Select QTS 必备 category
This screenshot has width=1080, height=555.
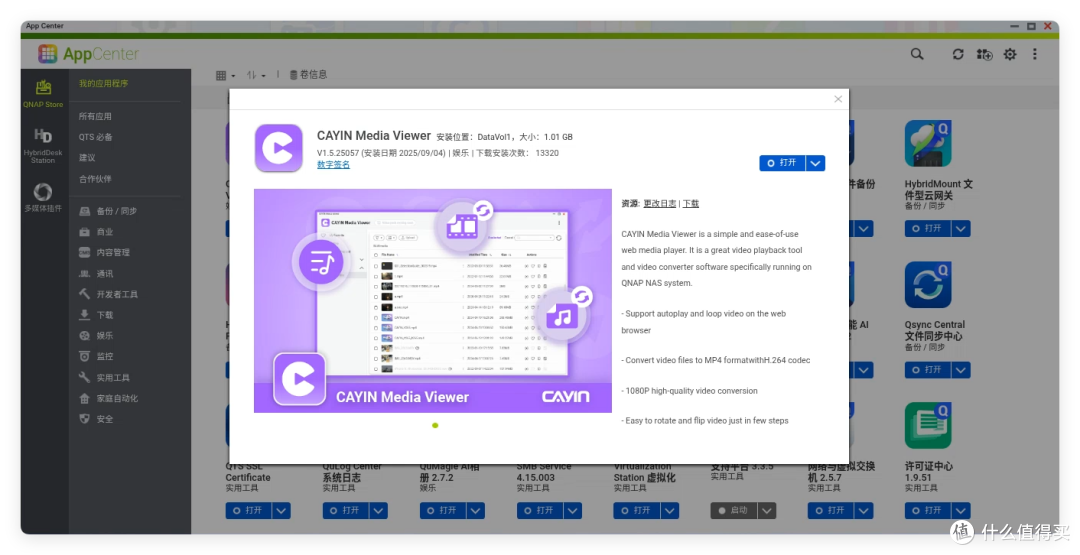tap(95, 137)
